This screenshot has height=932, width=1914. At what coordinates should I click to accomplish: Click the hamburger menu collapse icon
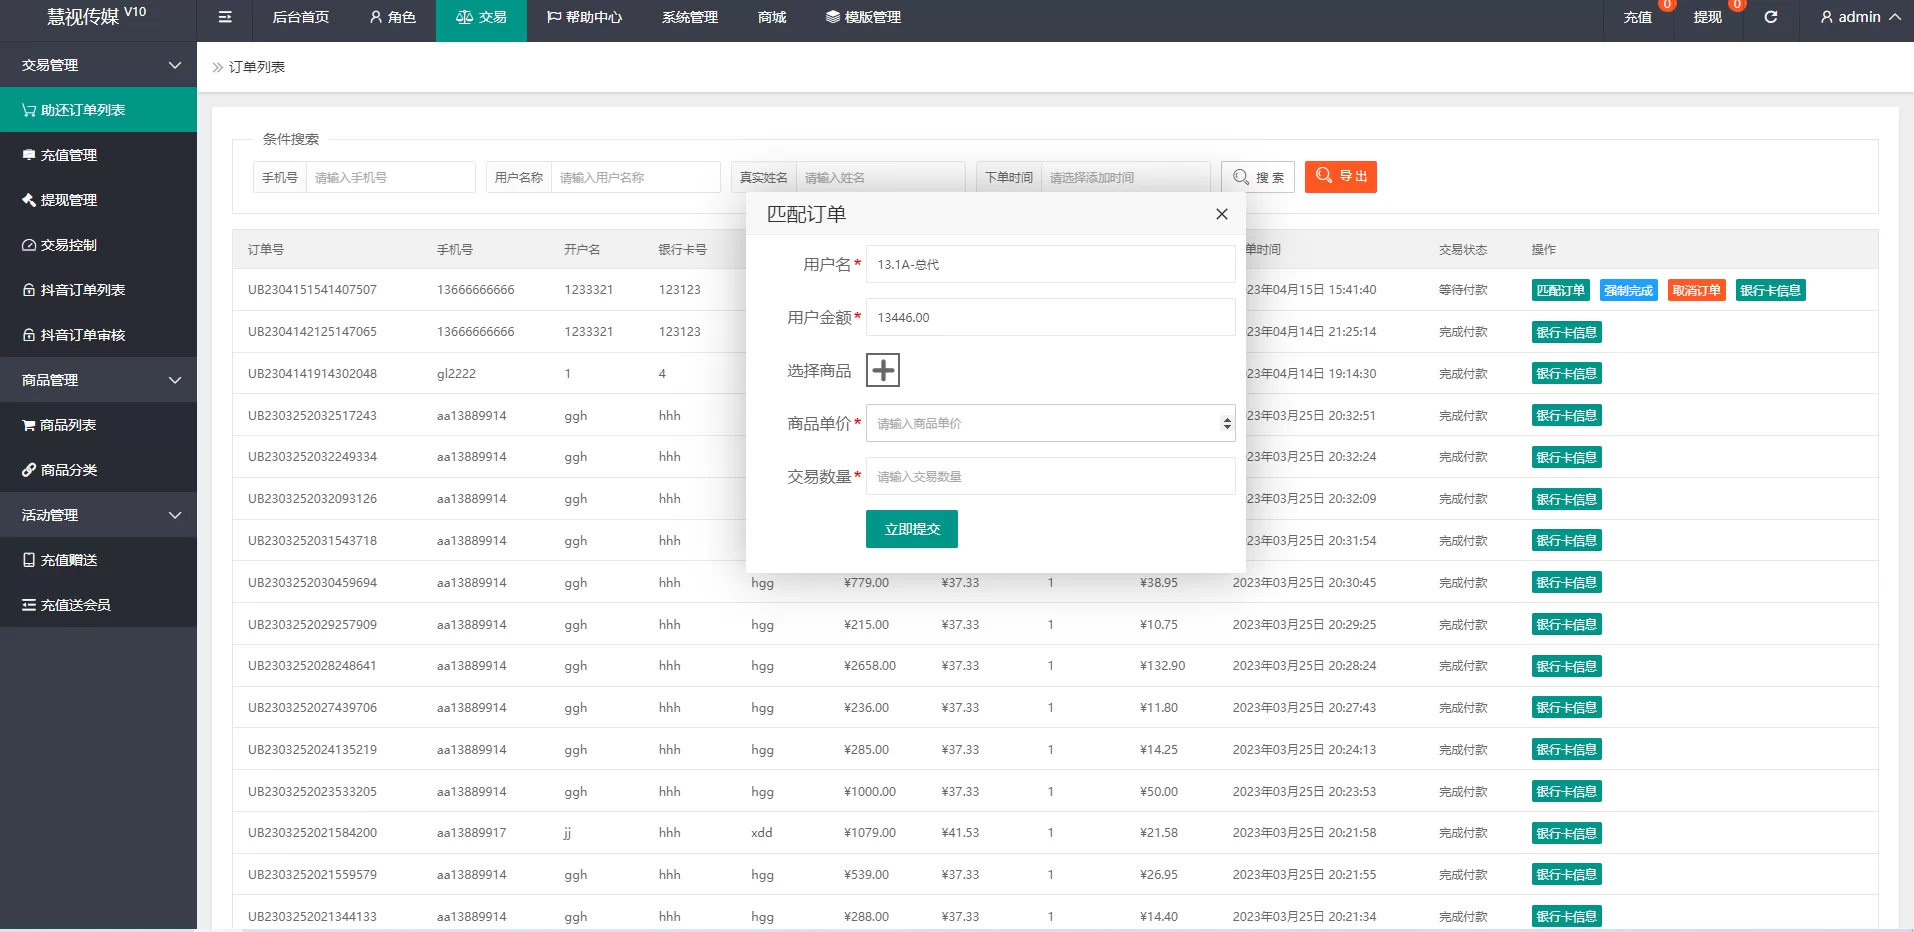[x=225, y=17]
